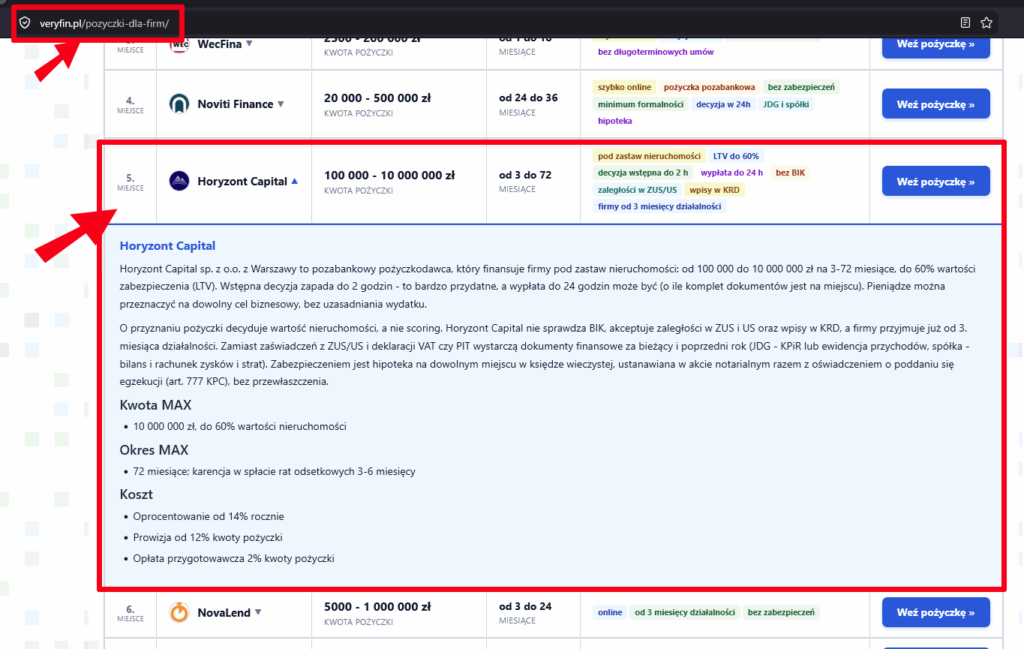This screenshot has width=1024, height=649.
Task: Click the veryfin.pl address bar URL
Action: point(104,24)
